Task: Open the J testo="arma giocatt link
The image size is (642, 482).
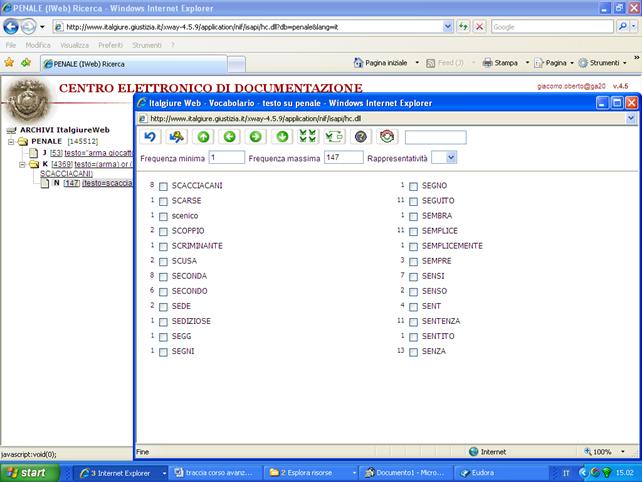Action: click(98, 153)
